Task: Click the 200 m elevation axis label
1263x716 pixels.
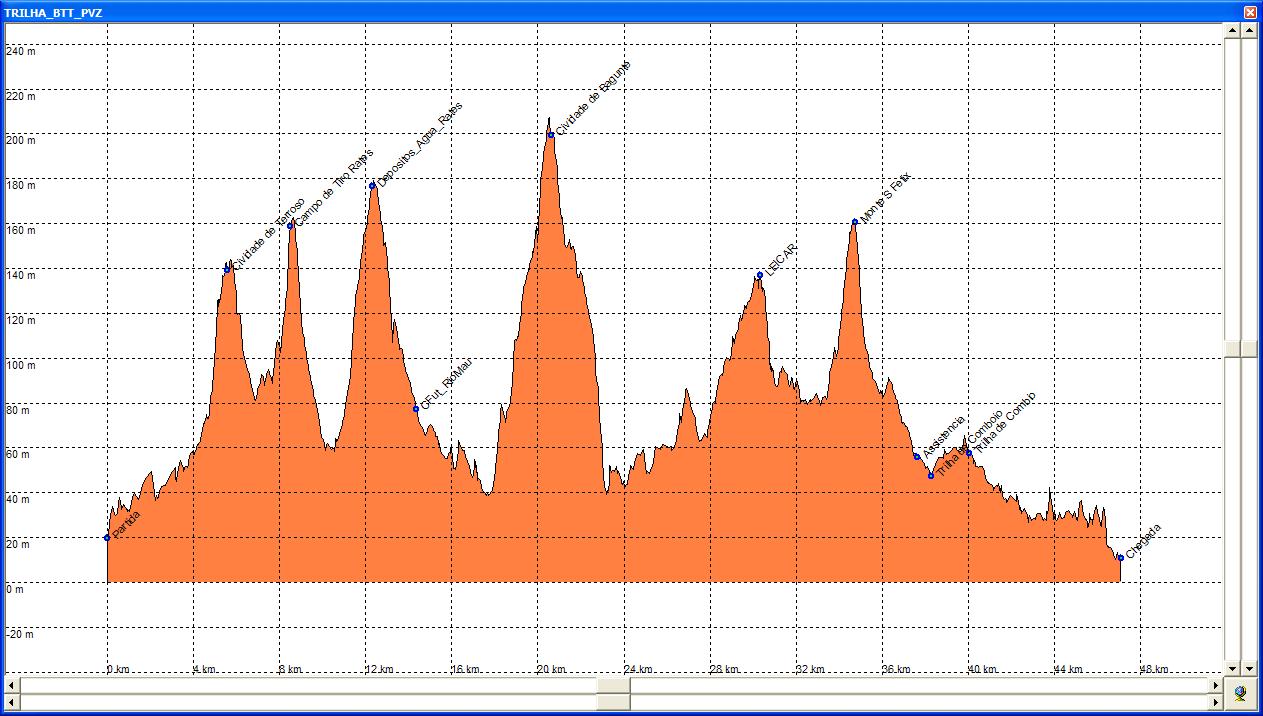Action: click(x=21, y=141)
